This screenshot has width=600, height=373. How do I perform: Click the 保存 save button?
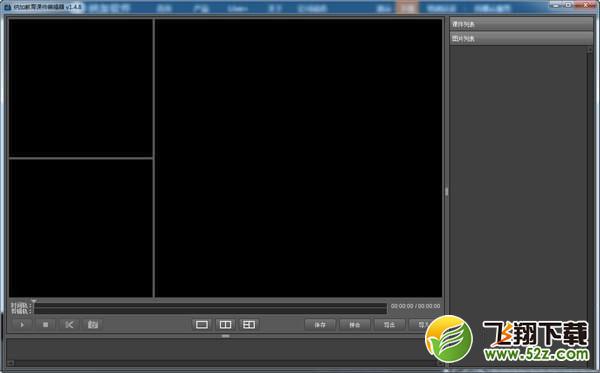click(320, 325)
